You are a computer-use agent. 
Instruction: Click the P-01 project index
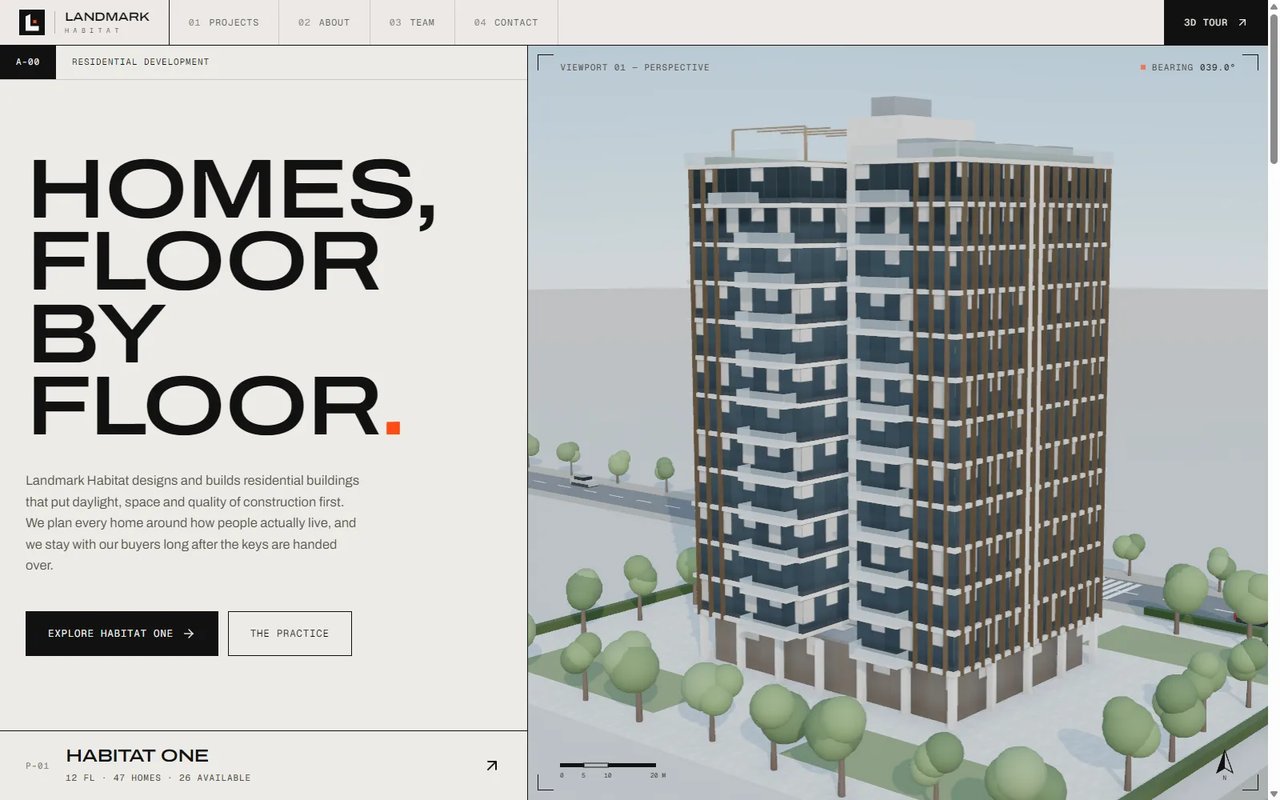37,766
